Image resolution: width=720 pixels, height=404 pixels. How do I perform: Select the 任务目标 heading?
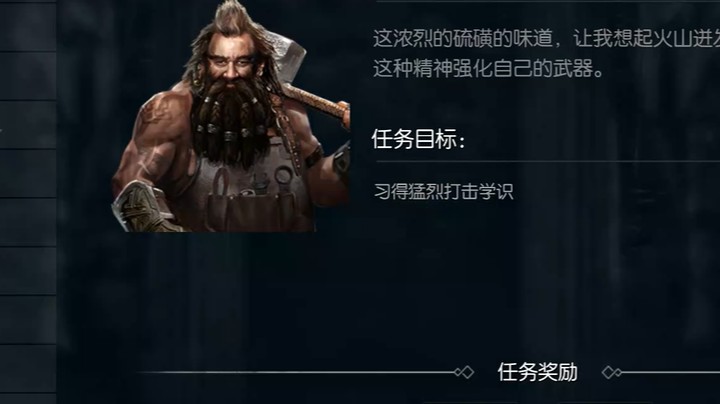[x=418, y=139]
